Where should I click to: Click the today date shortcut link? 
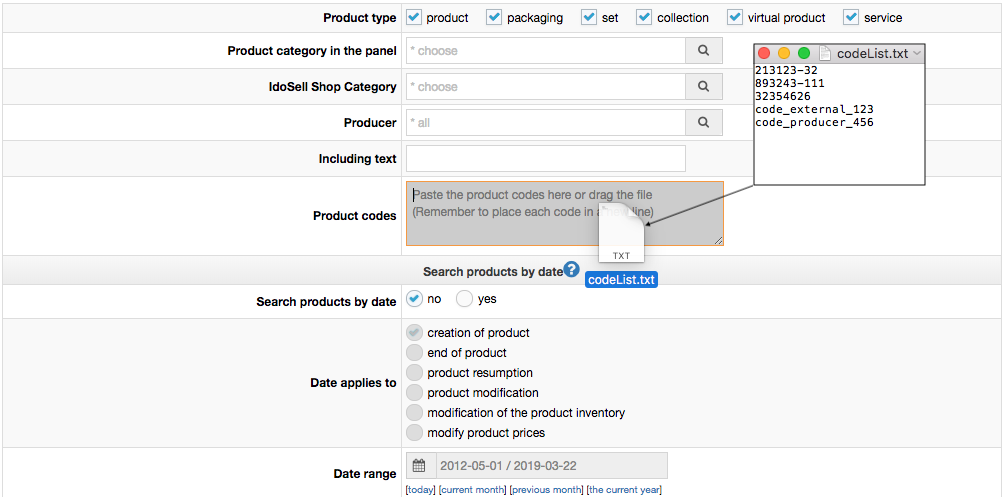click(x=420, y=490)
